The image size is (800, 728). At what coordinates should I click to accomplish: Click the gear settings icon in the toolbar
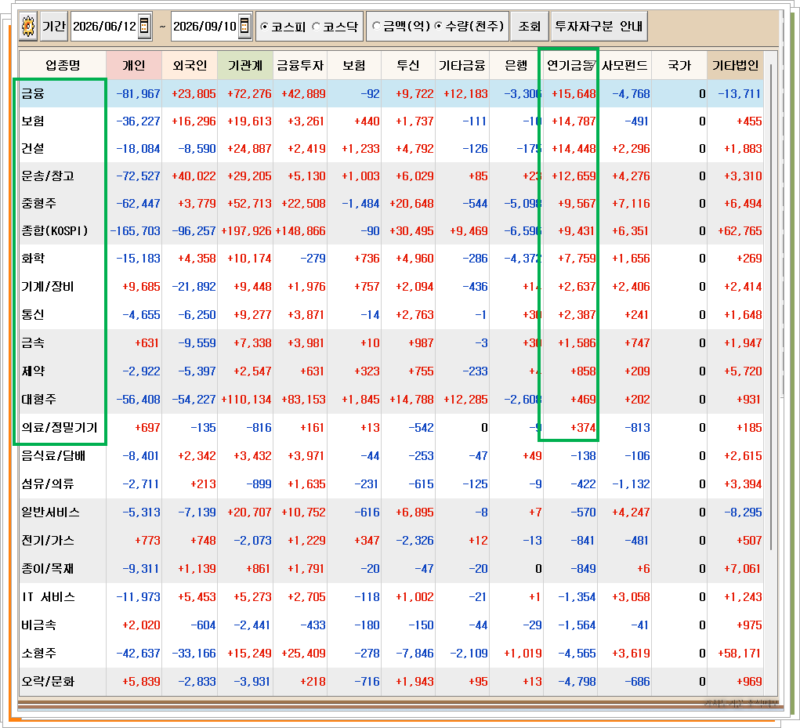29,26
